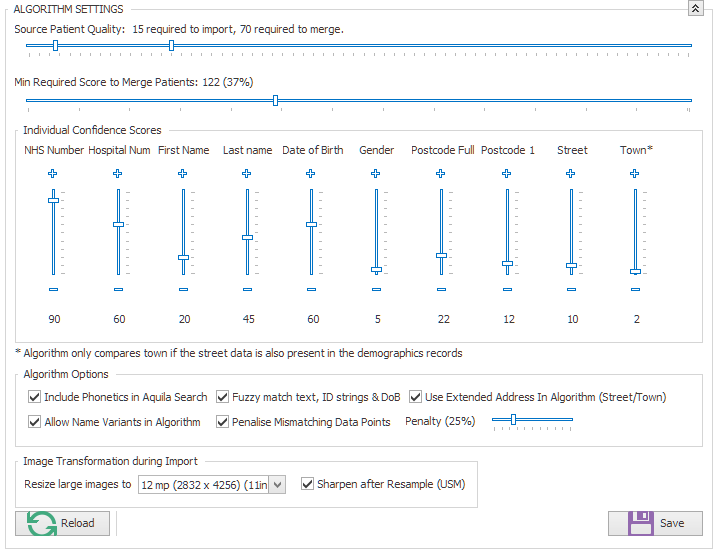Increase Postcode Full score with plus icon
717x552 pixels.
click(x=440, y=173)
